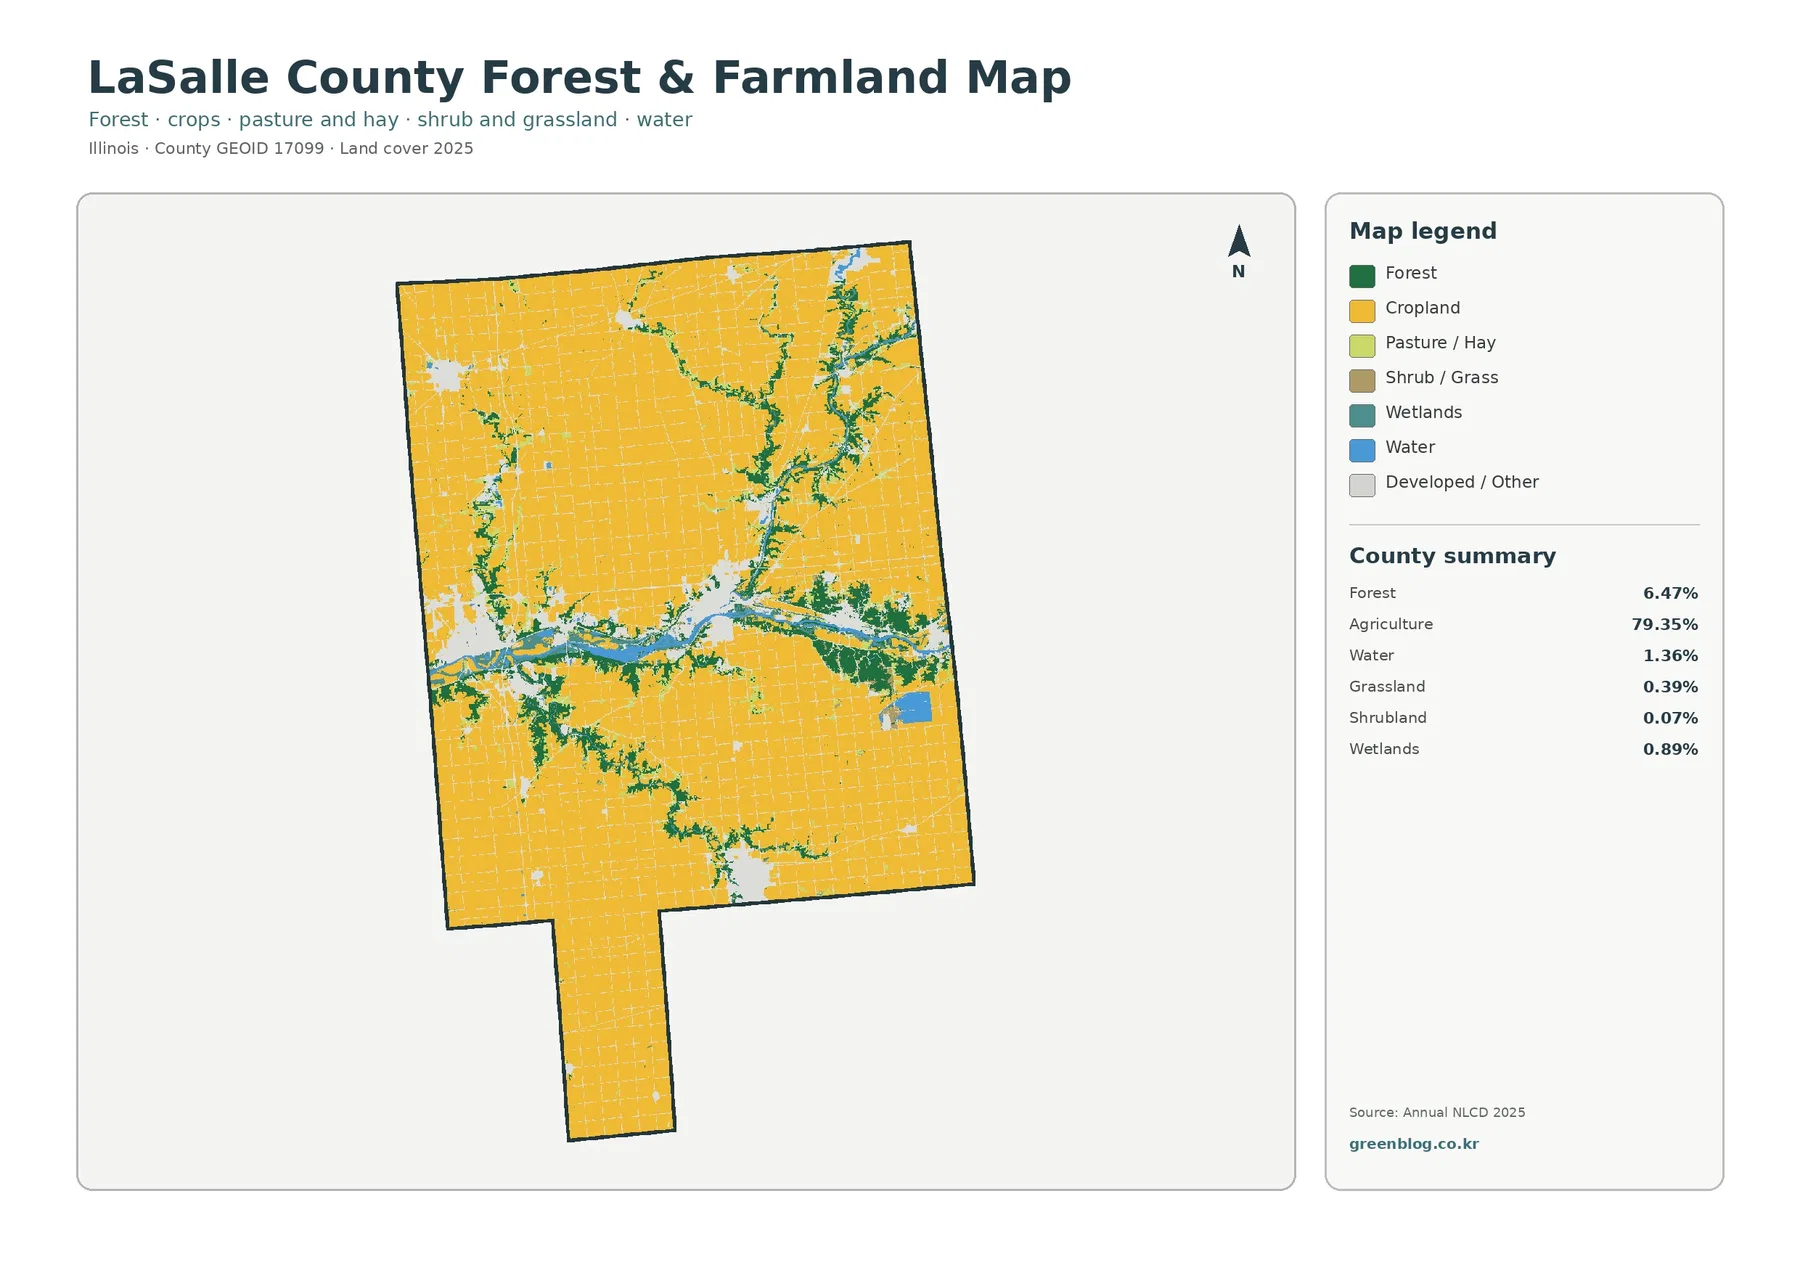
Task: Click the Grassland summary row label
Action: coord(1387,687)
